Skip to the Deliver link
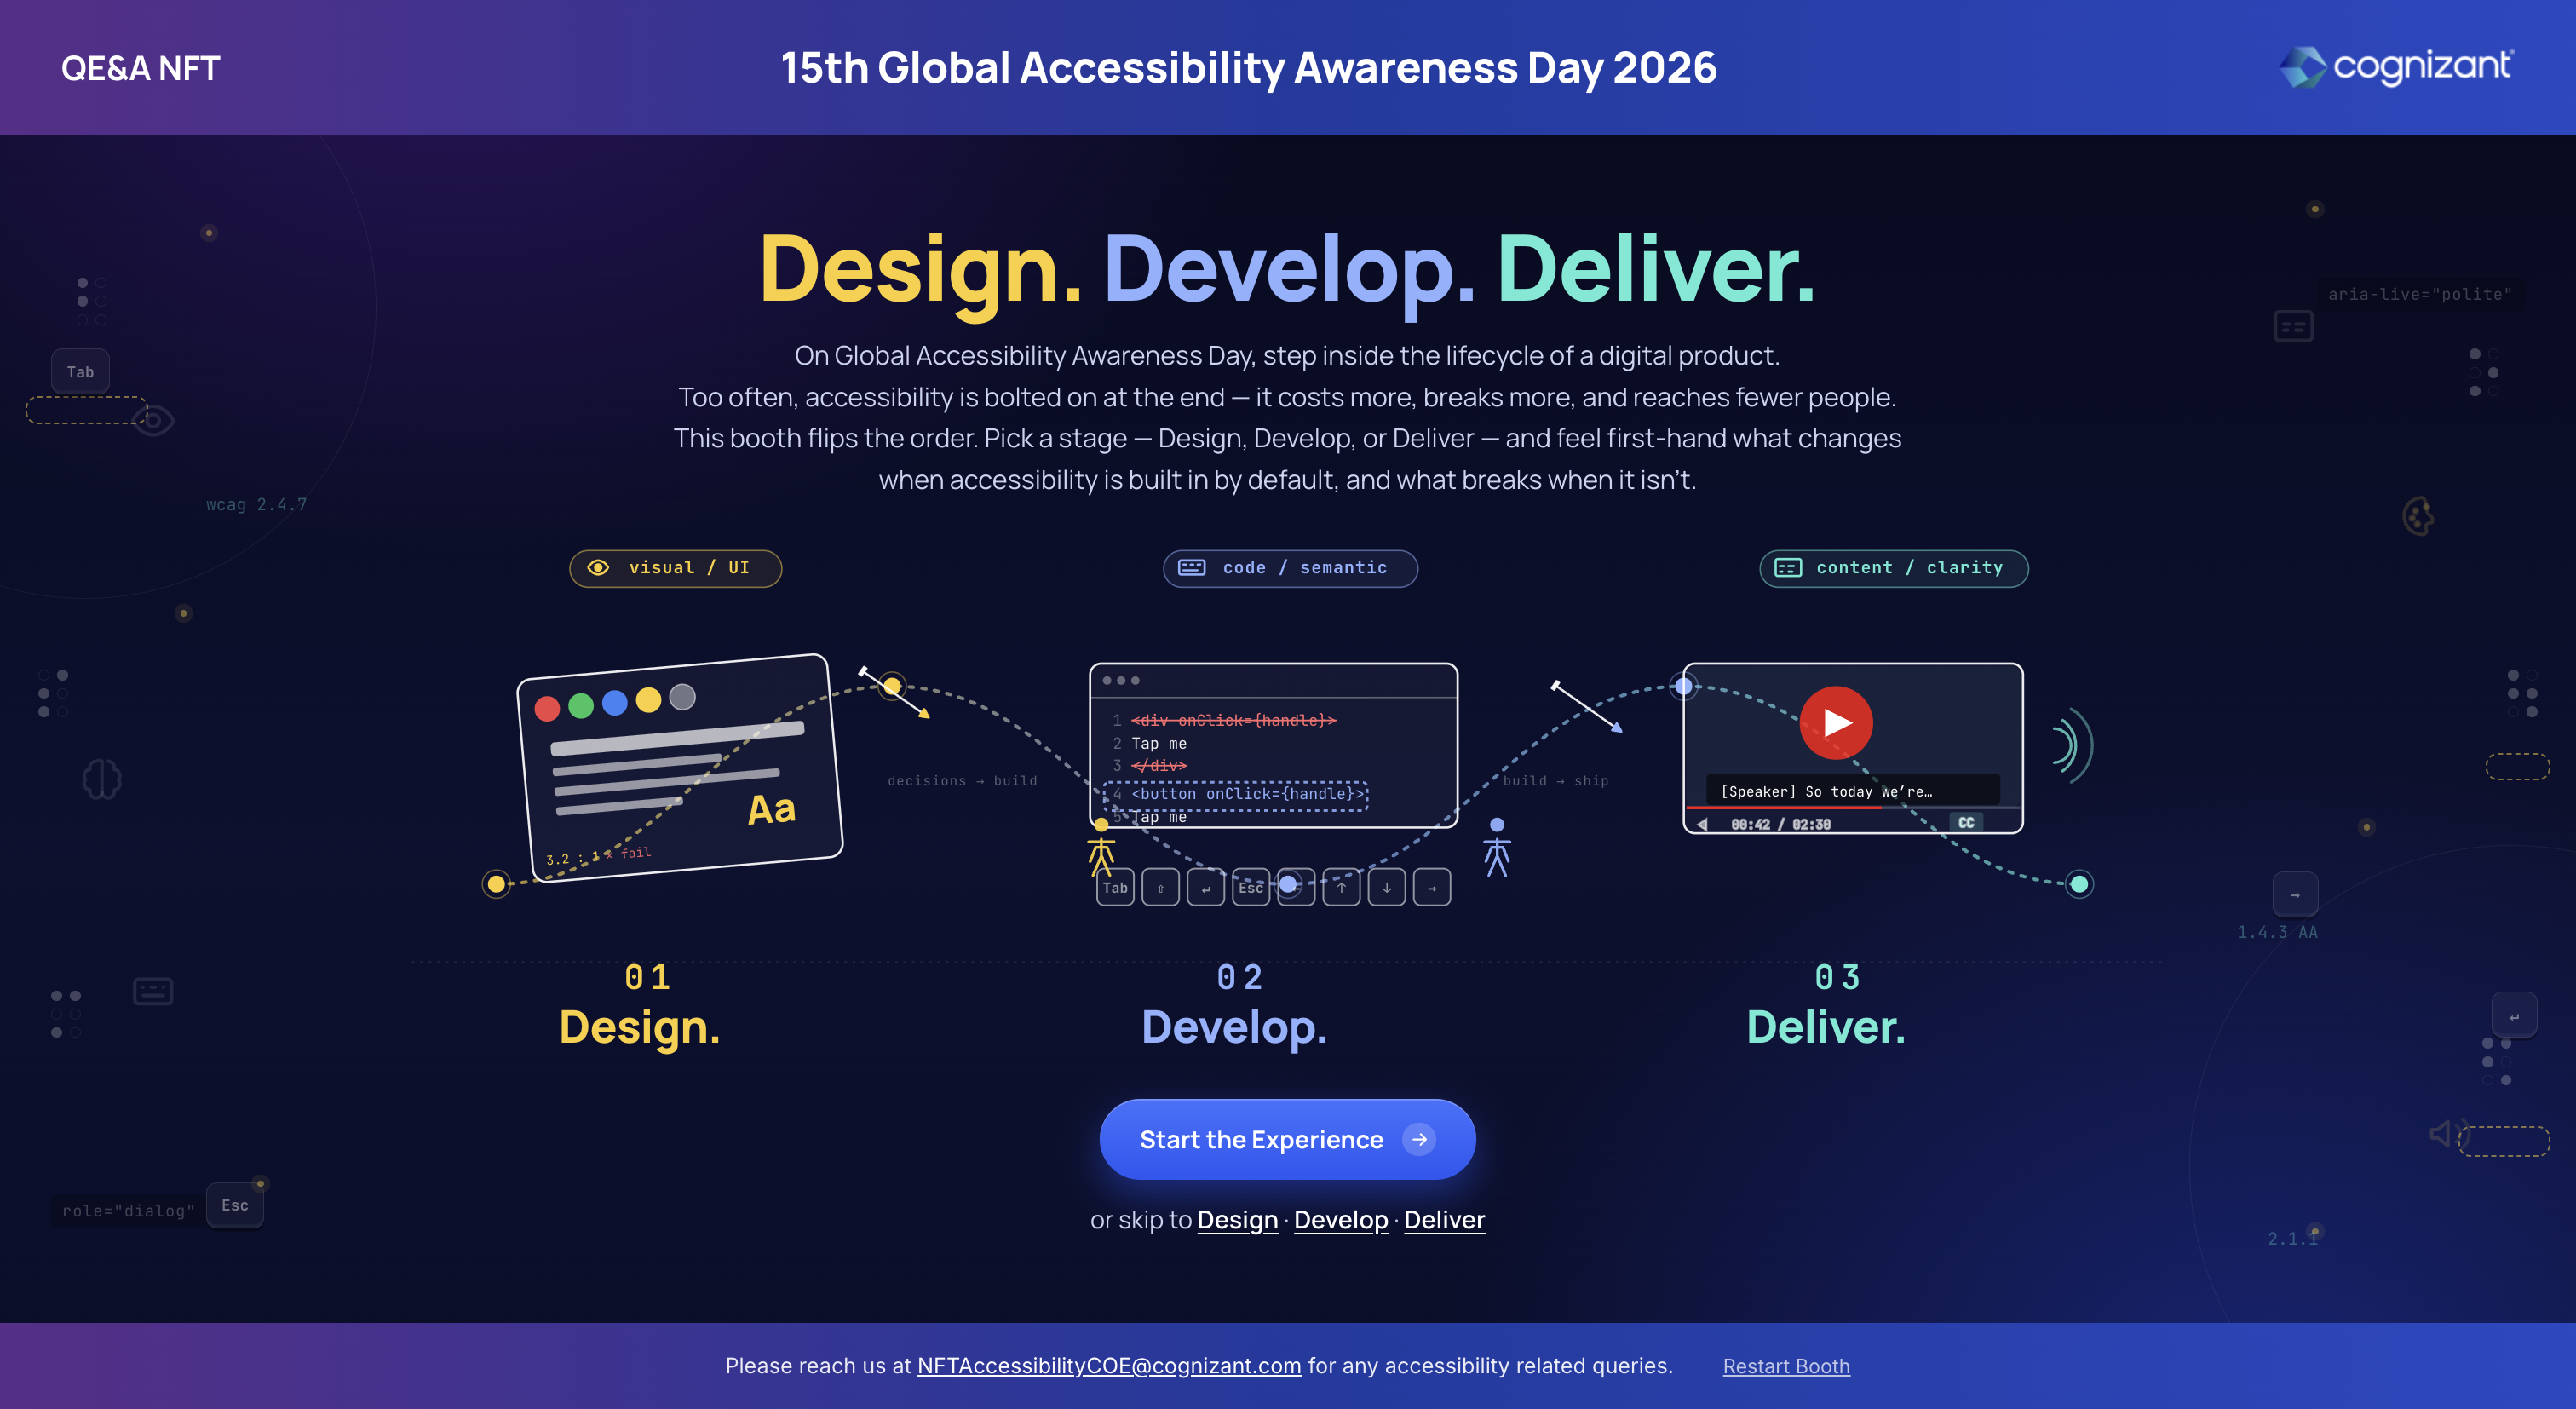The height and width of the screenshot is (1409, 2576). (x=1444, y=1220)
